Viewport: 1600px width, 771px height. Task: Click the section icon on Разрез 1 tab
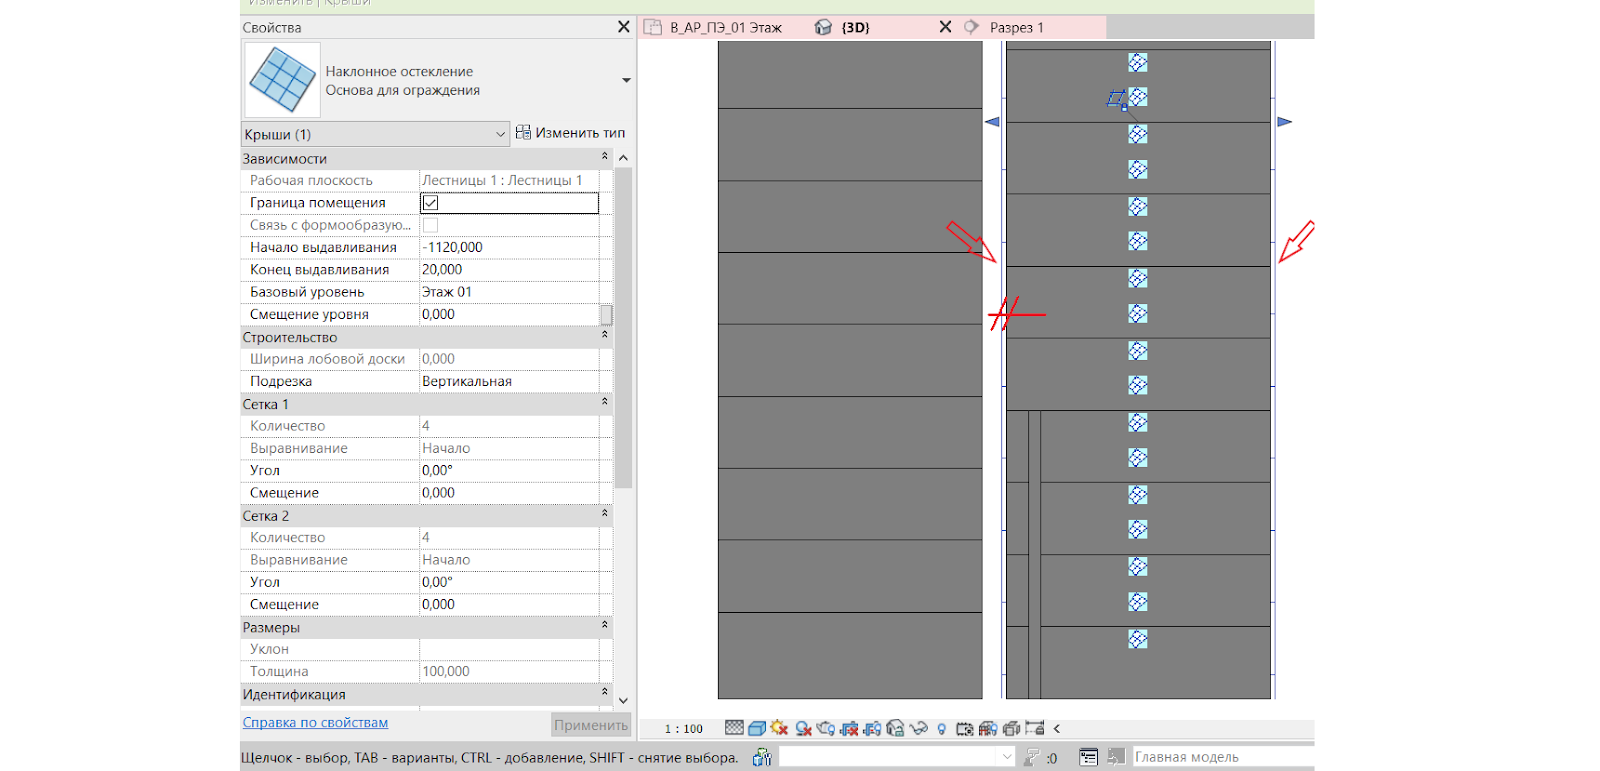[x=971, y=27]
